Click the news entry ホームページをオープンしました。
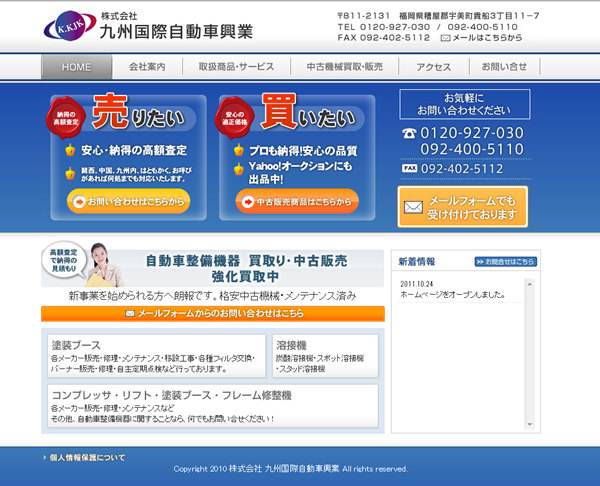600x486 pixels. coord(452,295)
